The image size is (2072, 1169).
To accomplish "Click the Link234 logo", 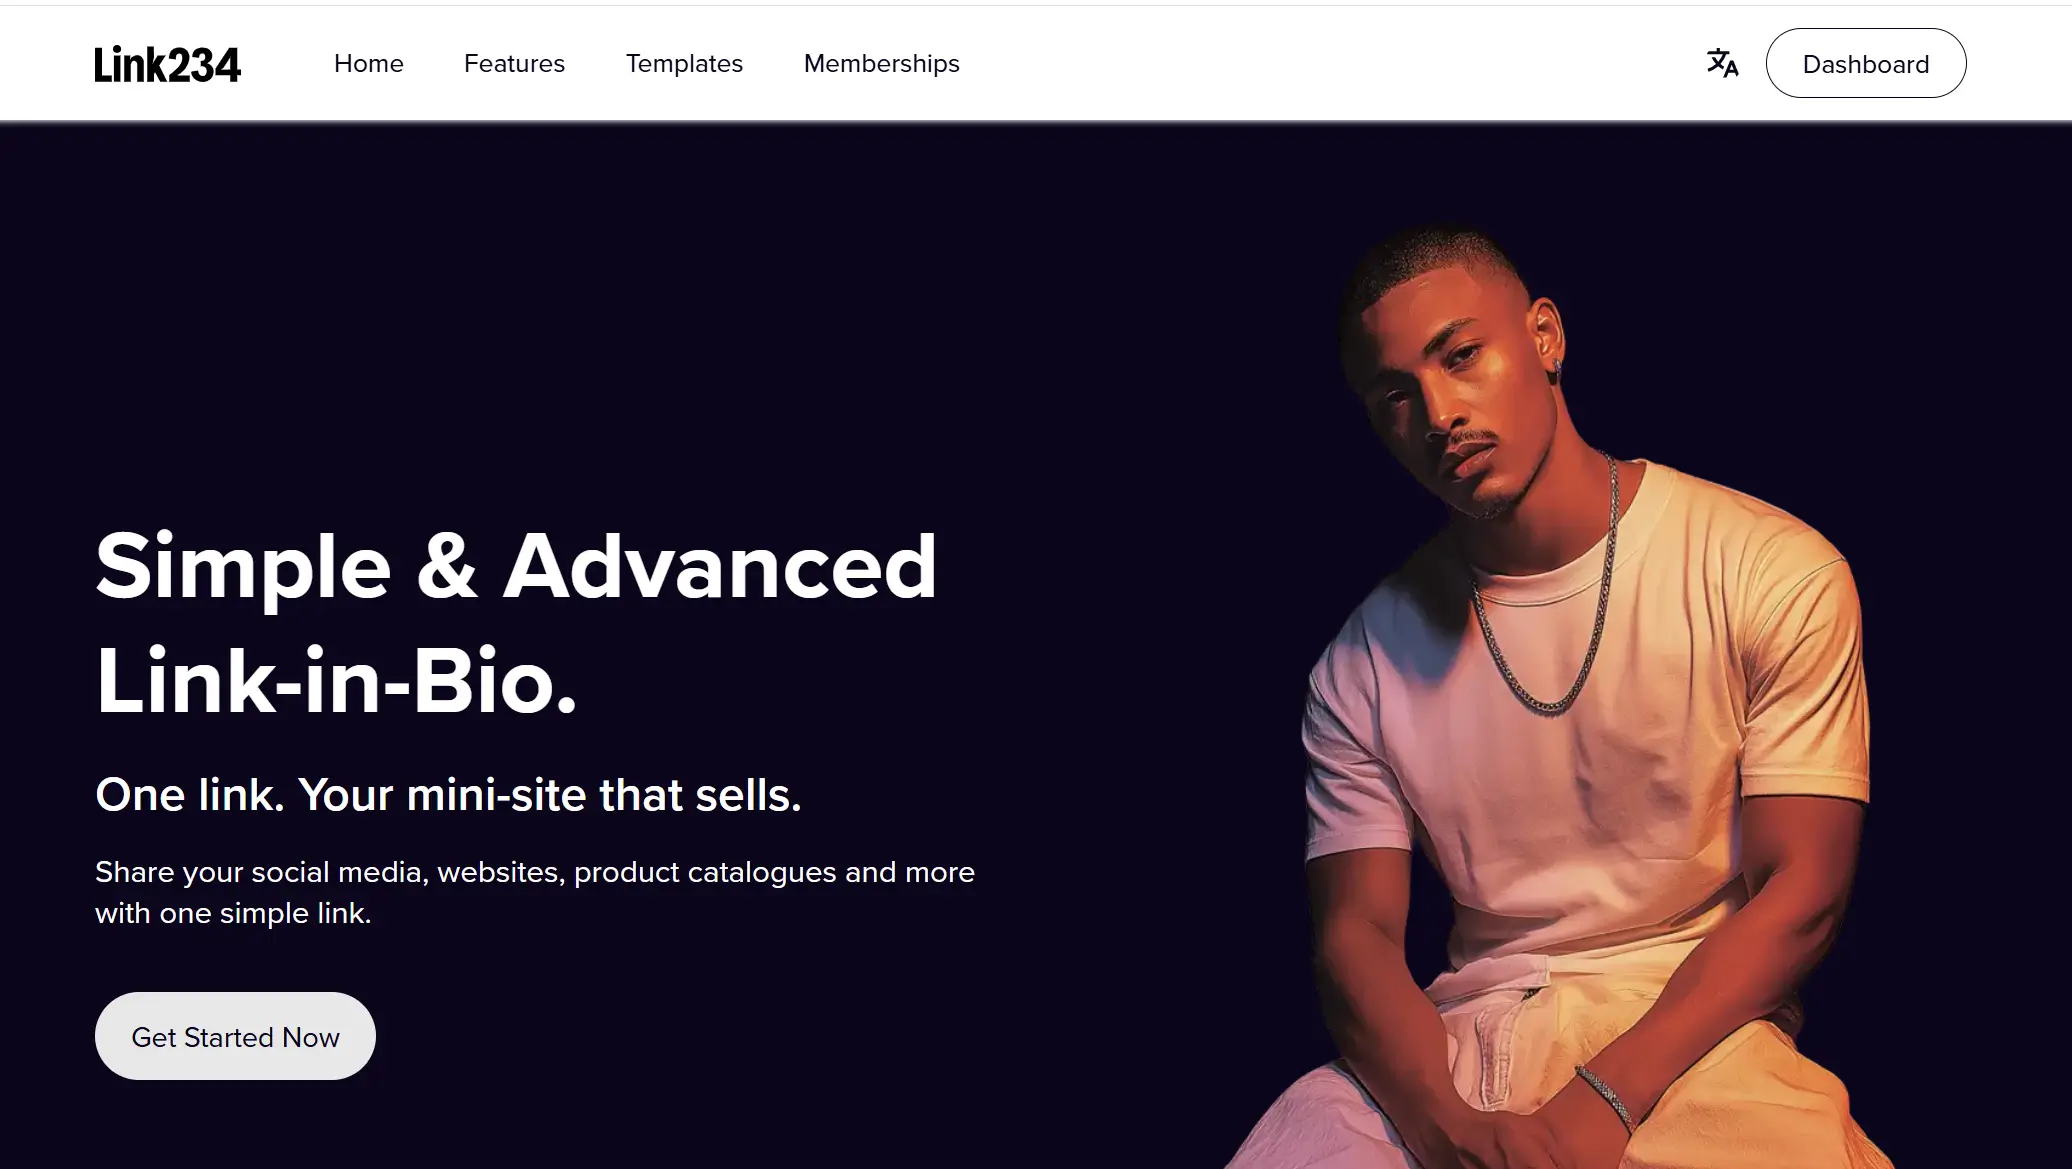I will [167, 65].
